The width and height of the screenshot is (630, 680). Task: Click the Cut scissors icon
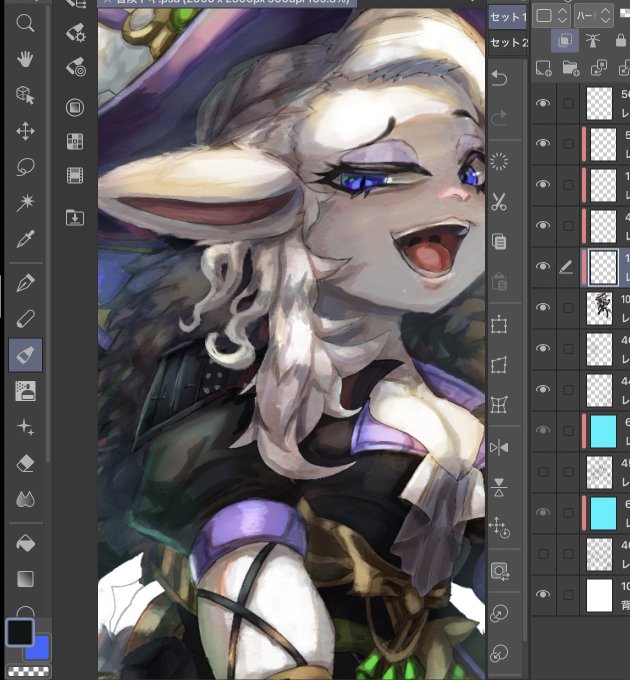coord(499,202)
